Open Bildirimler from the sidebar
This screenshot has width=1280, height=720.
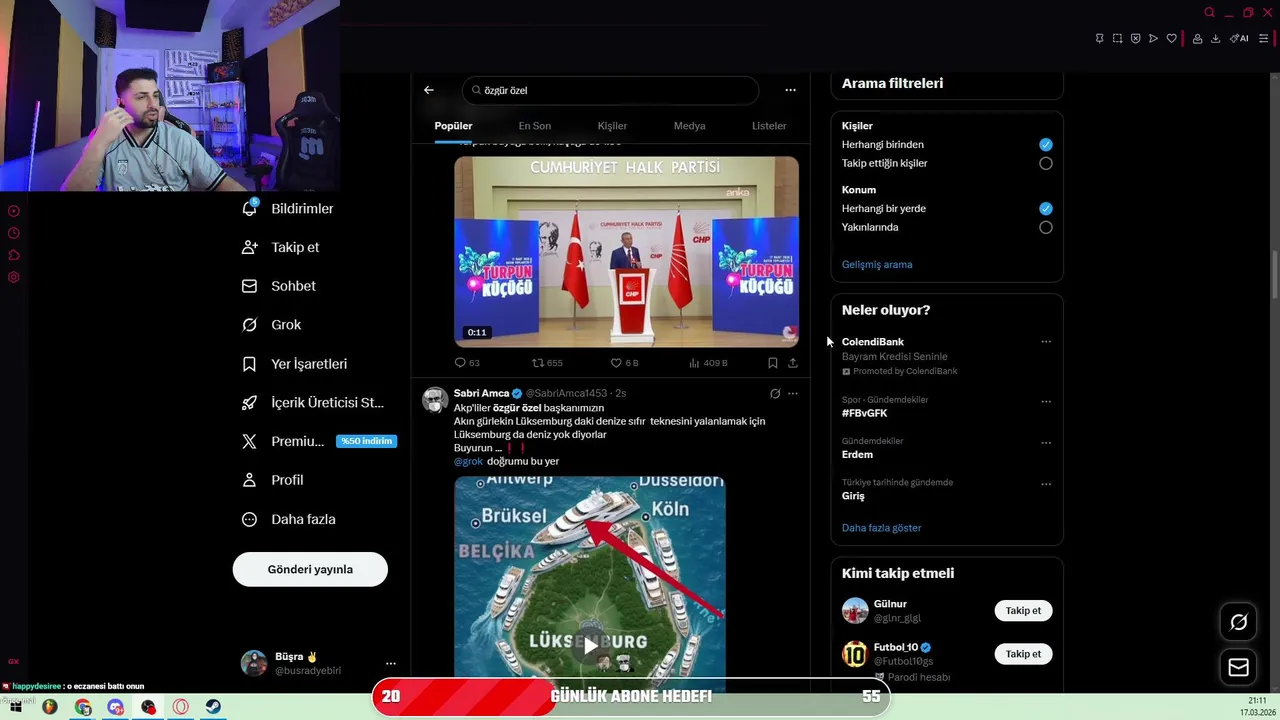tap(288, 209)
